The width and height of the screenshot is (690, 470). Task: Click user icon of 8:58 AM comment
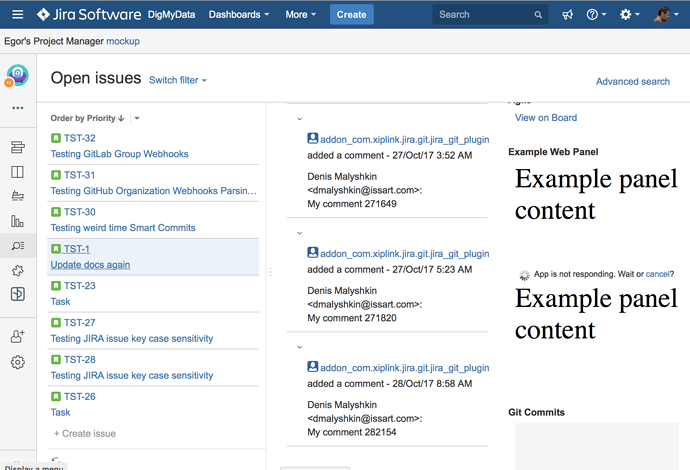click(312, 367)
